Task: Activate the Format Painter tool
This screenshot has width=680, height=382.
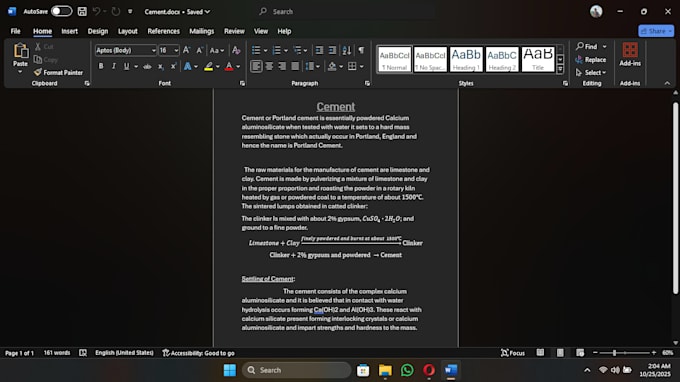Action: pos(58,72)
